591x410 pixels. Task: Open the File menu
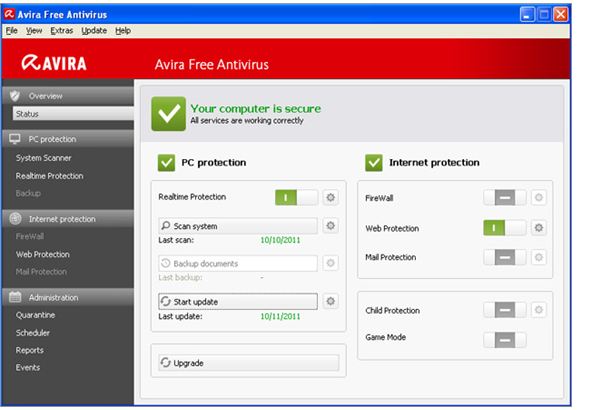(12, 31)
